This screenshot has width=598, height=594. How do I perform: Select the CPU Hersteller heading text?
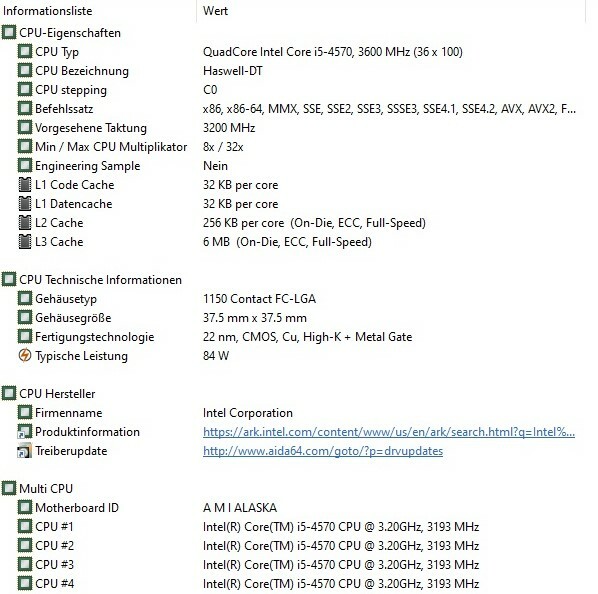coord(57,393)
